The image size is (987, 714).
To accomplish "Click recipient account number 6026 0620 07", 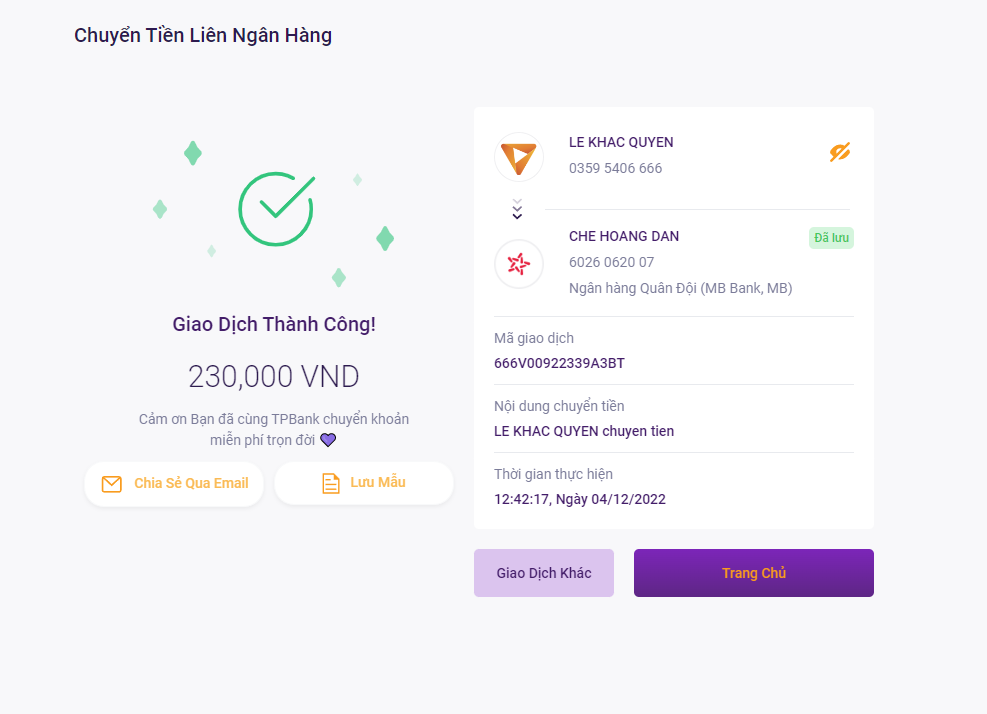I will point(611,262).
